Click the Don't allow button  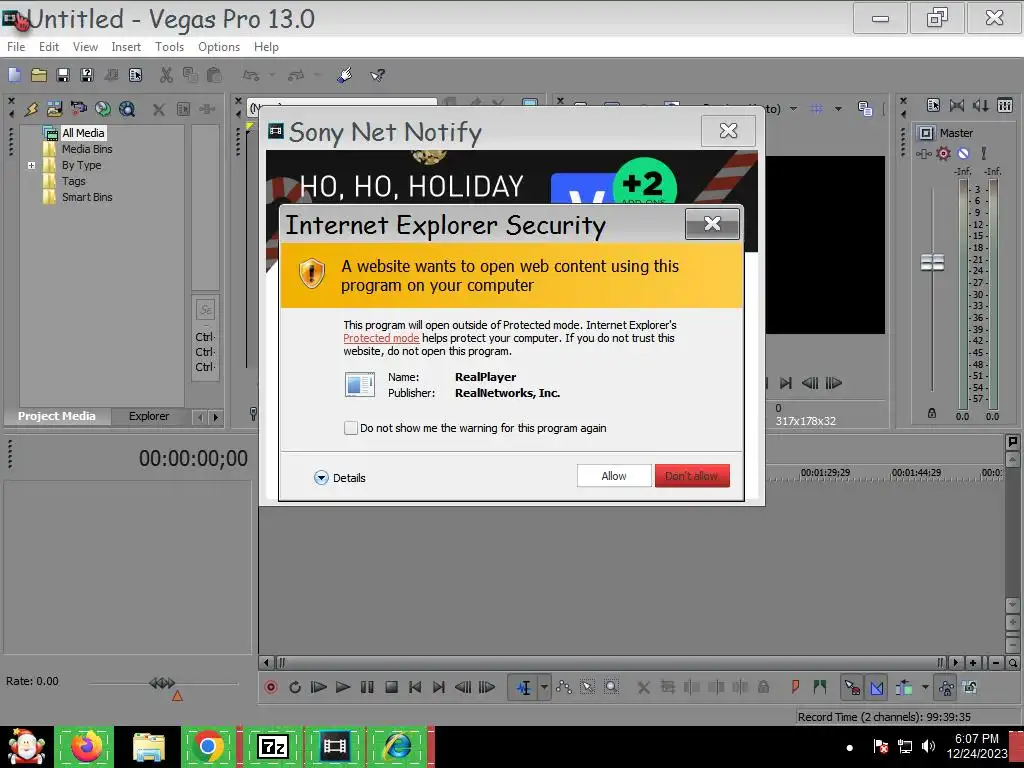(692, 476)
